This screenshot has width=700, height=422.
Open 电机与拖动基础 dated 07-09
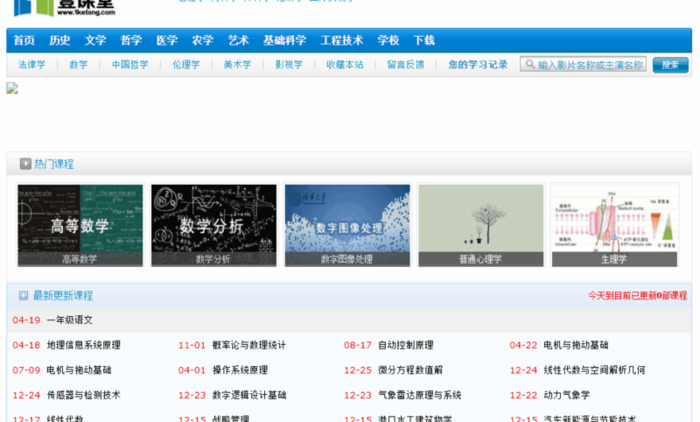(79, 370)
